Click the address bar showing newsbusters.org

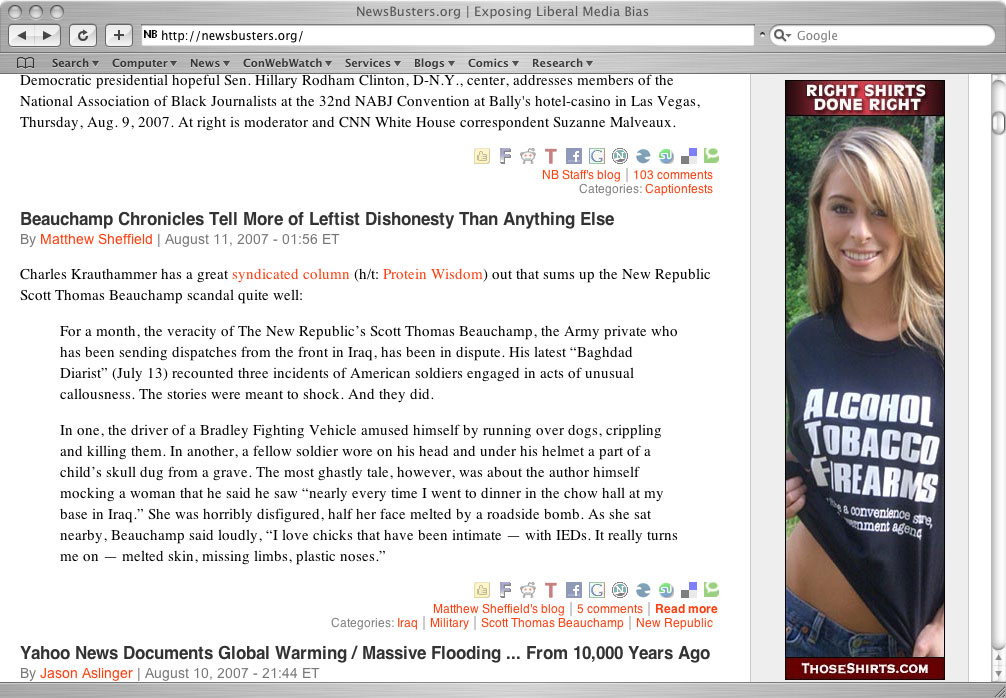point(448,35)
